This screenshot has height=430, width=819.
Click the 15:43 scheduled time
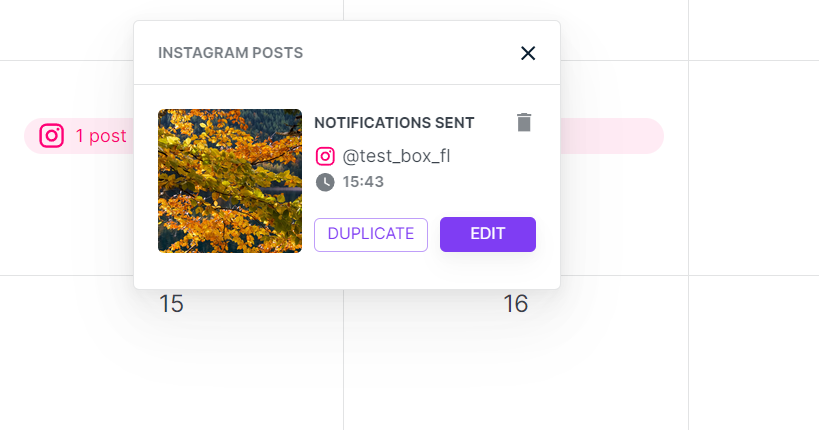[x=363, y=182]
